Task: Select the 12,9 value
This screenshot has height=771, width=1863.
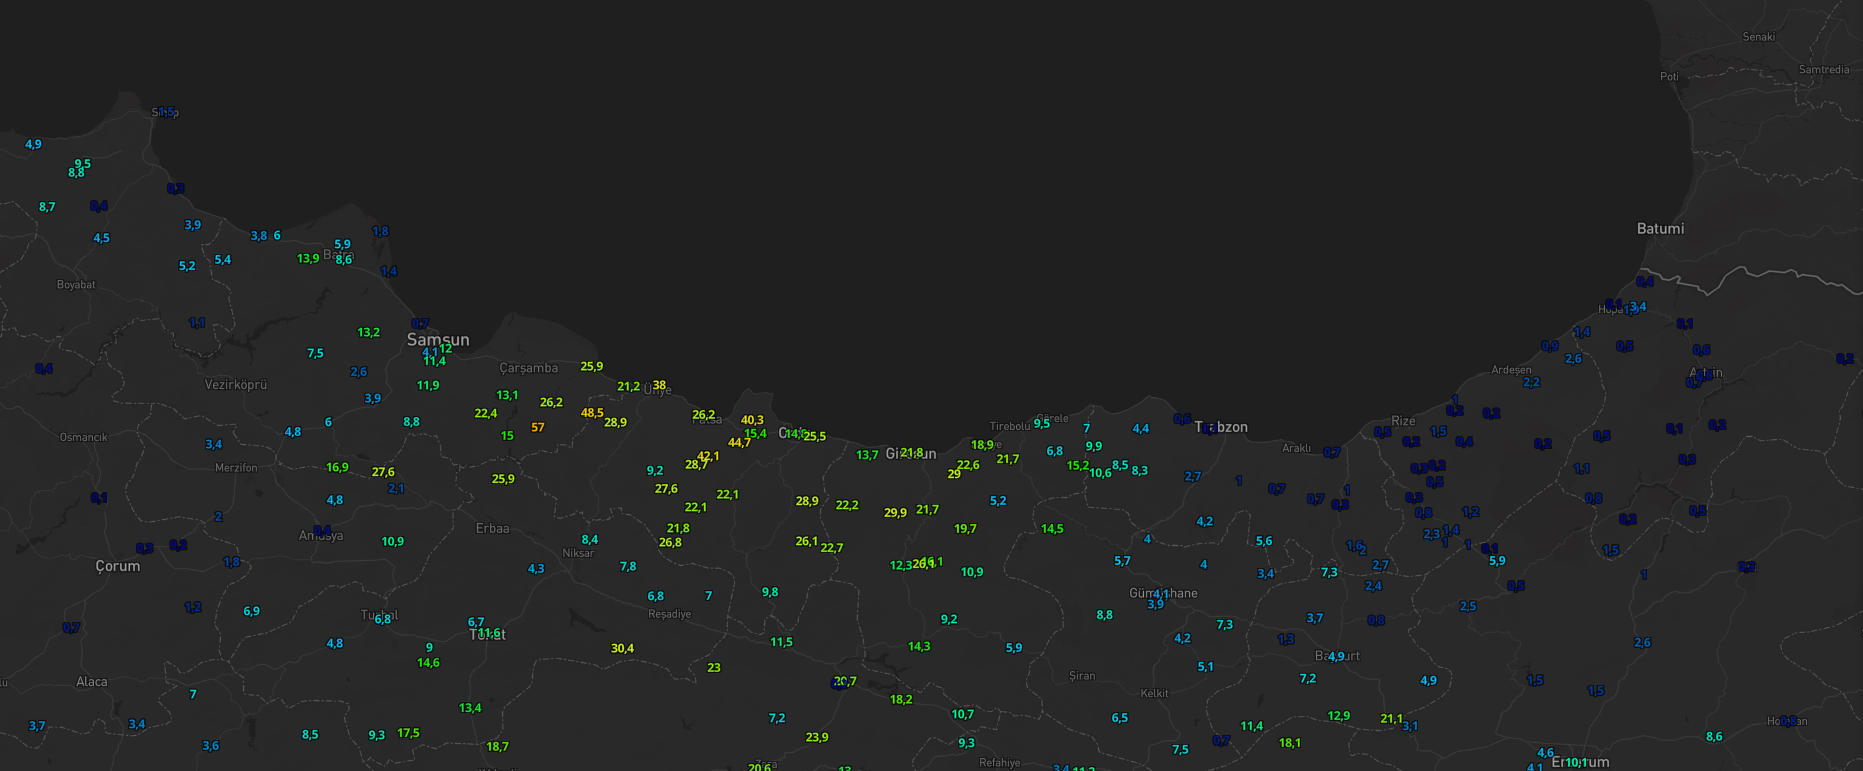Action: (1338, 715)
